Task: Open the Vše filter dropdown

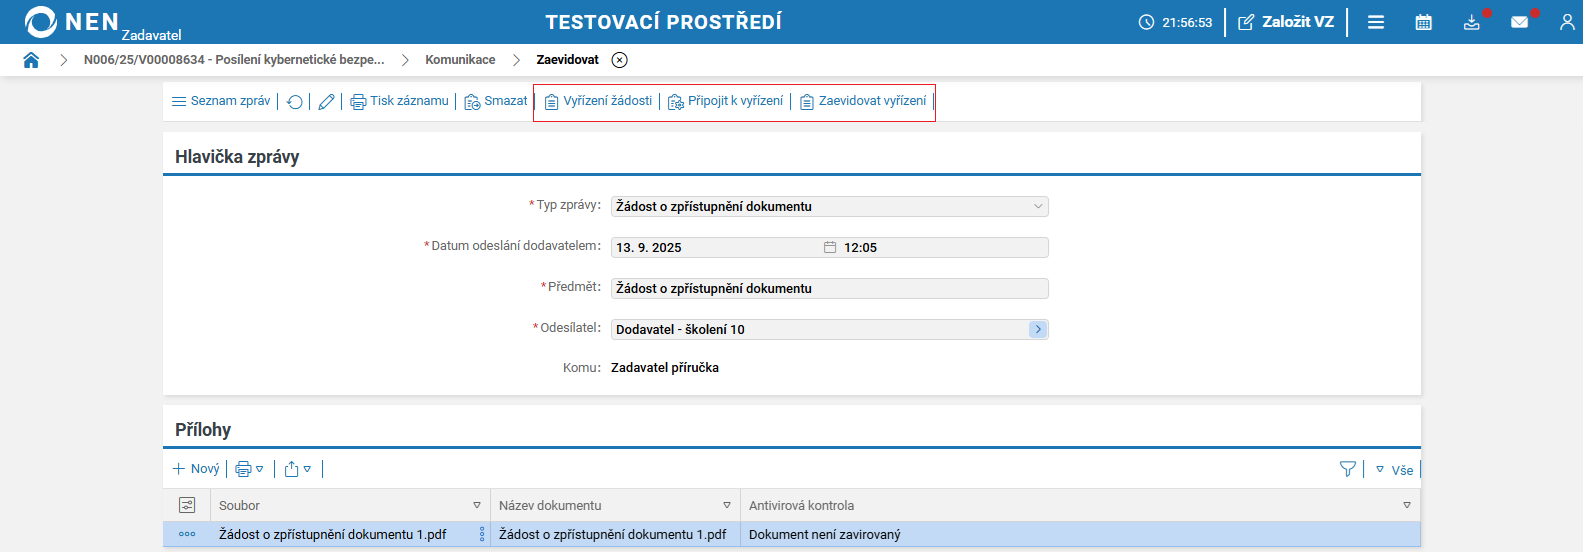Action: 1394,470
